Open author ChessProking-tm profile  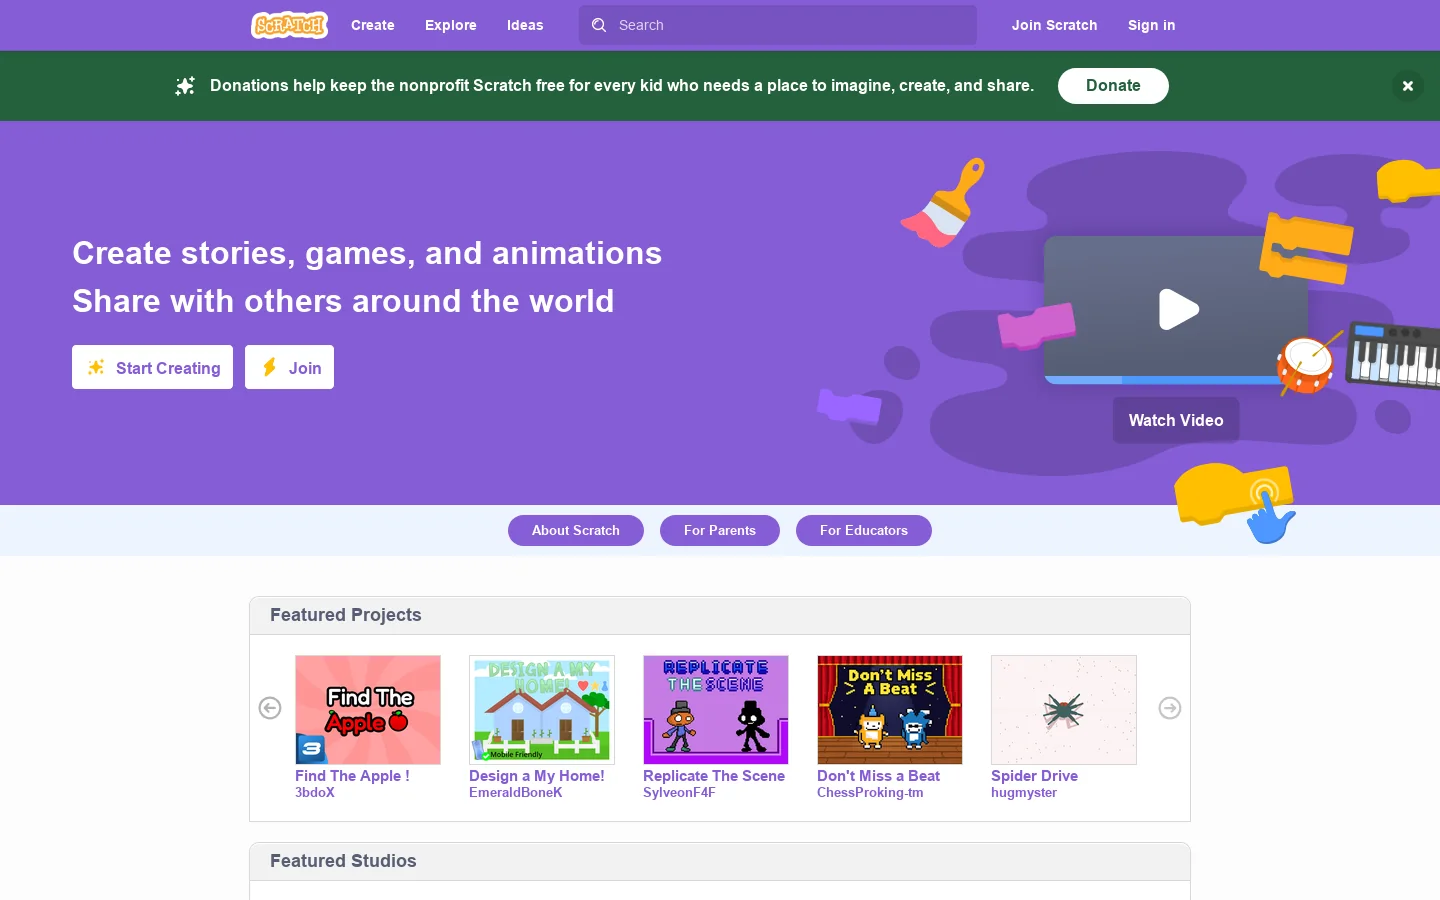[x=870, y=793]
